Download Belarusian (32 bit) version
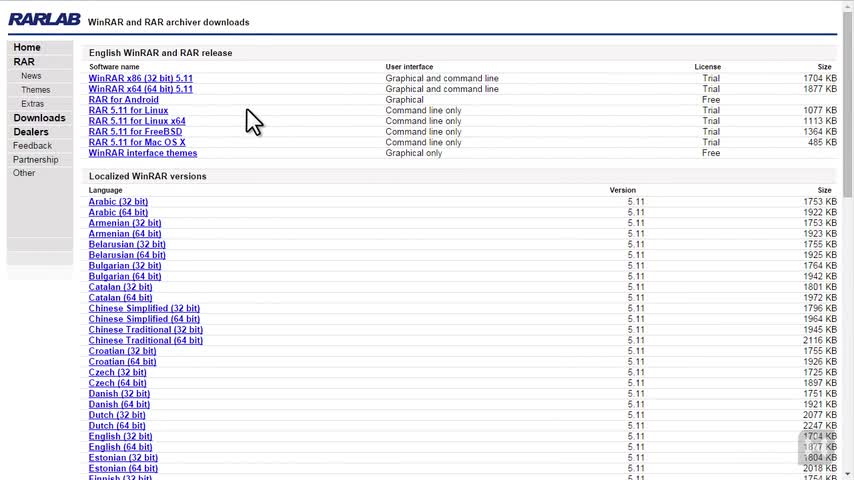 [127, 244]
